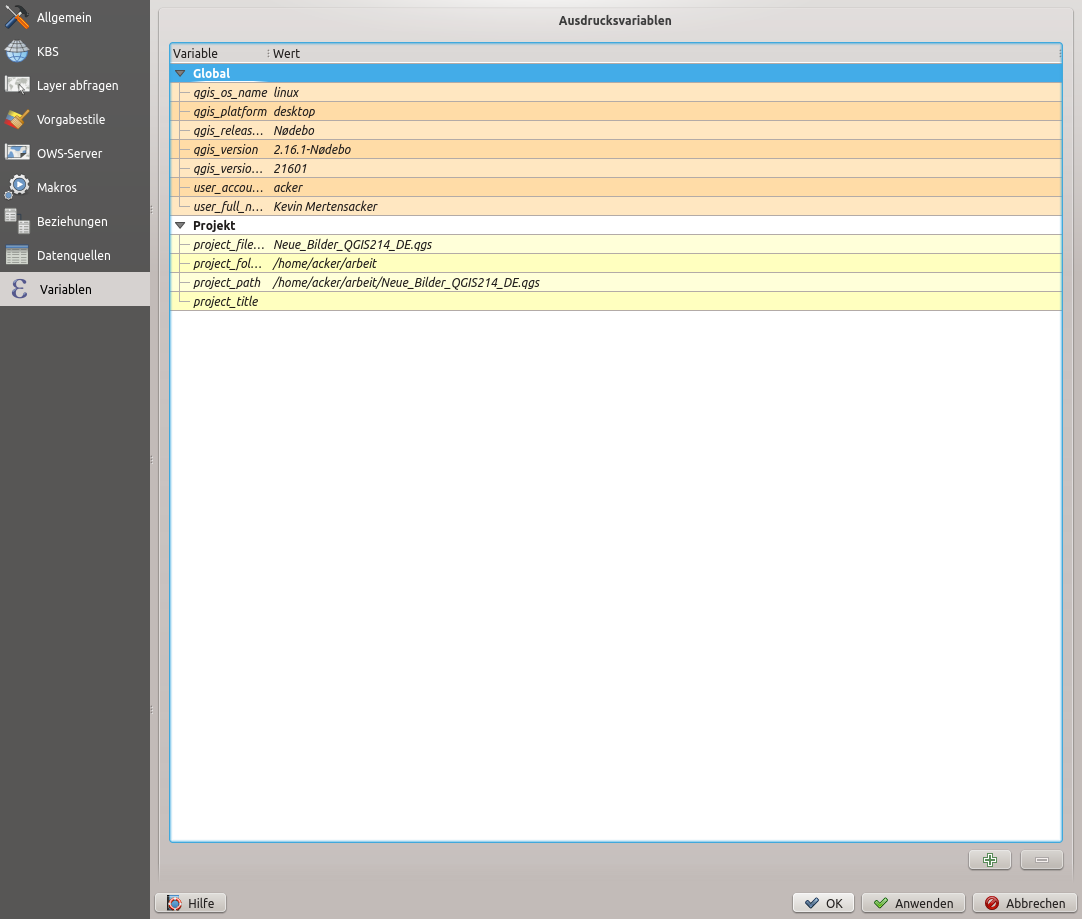The height and width of the screenshot is (919, 1082).
Task: Click the Allgemein wrench icon
Action: pyautogui.click(x=18, y=18)
